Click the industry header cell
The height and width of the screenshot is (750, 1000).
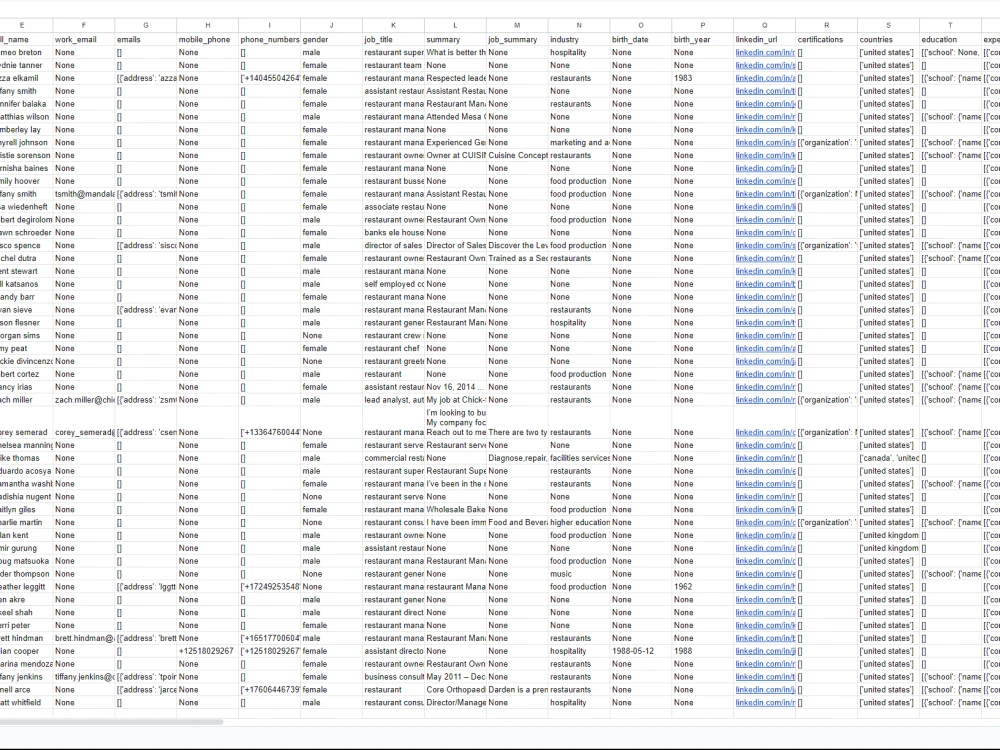(x=578, y=40)
